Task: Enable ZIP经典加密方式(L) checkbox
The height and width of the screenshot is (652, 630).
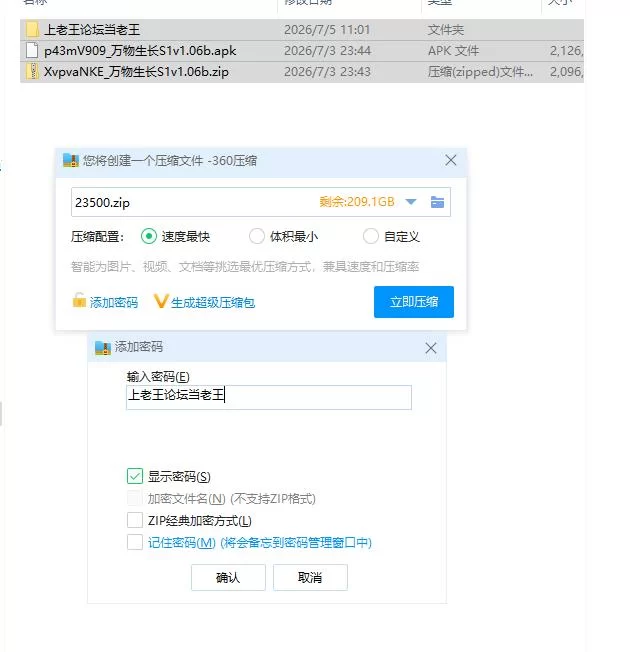Action: [x=135, y=520]
